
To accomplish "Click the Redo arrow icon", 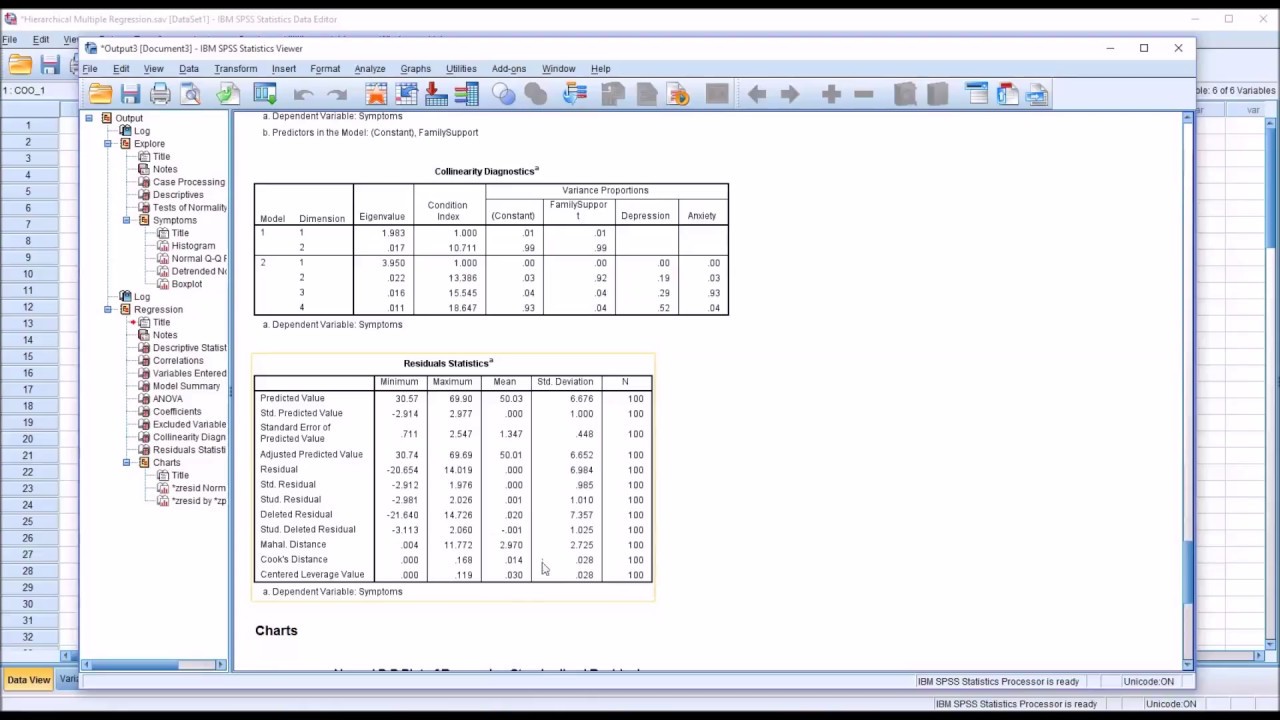I will [337, 94].
